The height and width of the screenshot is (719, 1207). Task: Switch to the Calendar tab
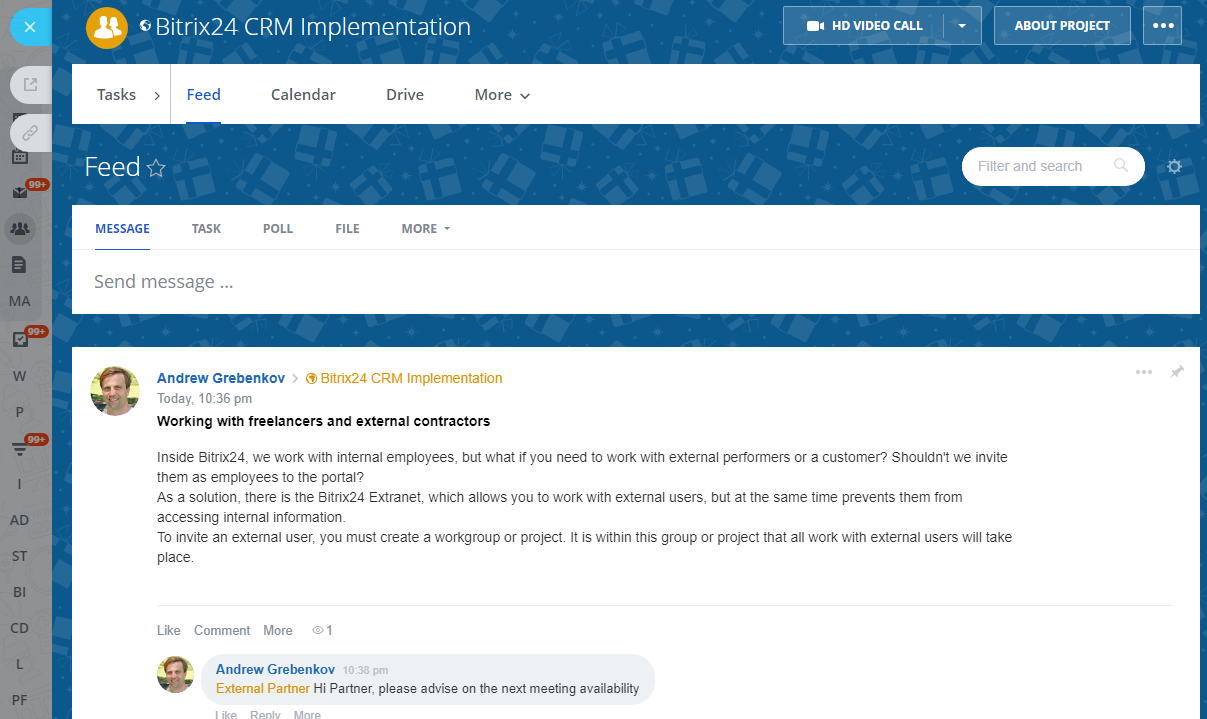(x=303, y=95)
